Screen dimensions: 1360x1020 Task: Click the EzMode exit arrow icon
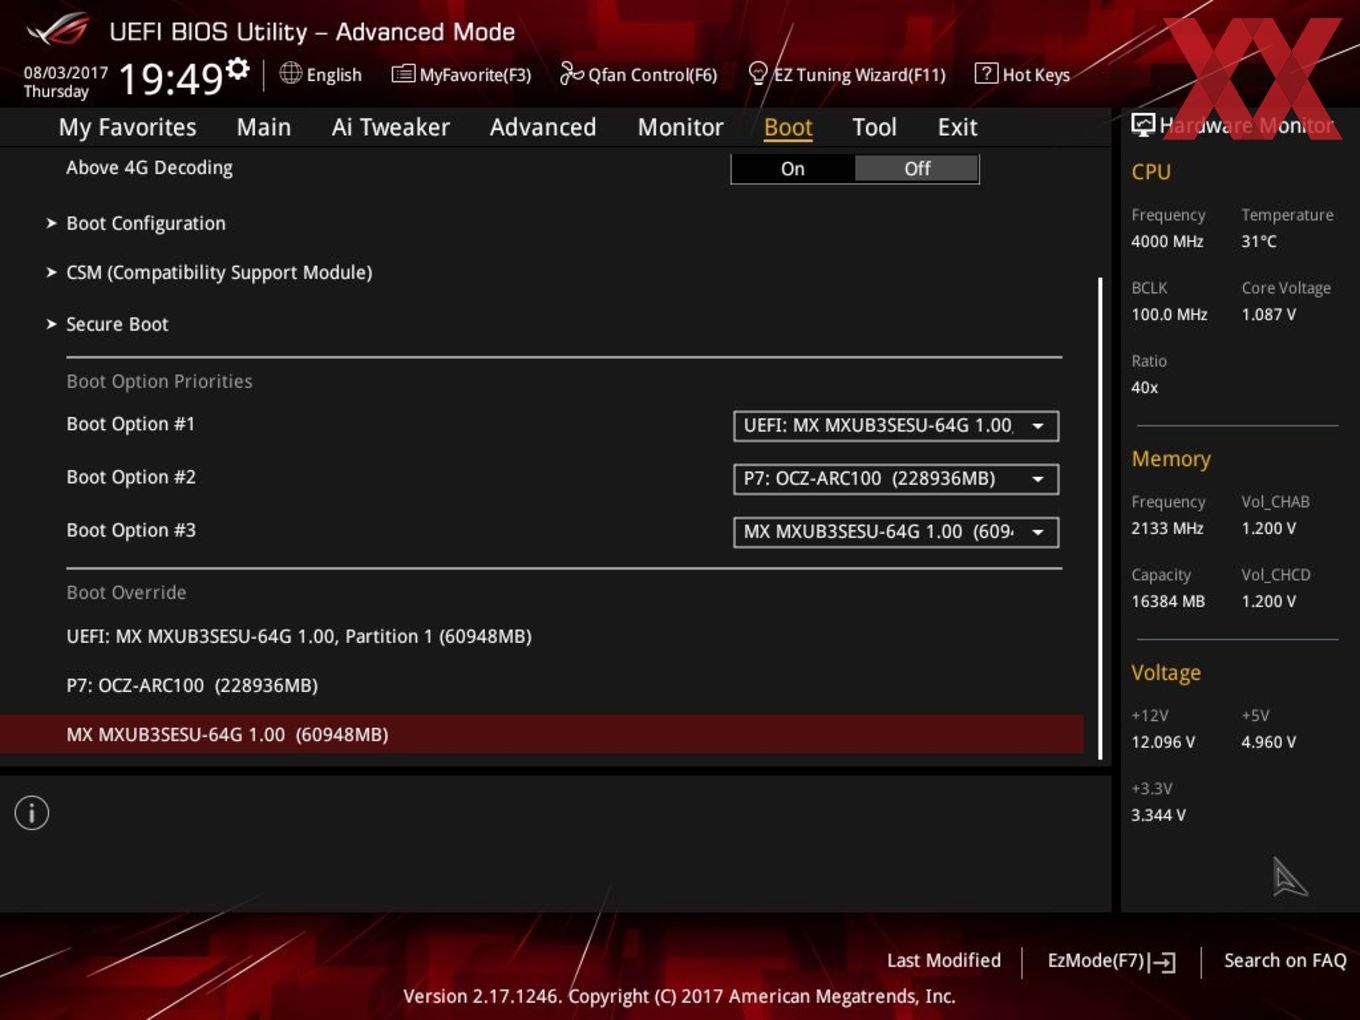1162,962
